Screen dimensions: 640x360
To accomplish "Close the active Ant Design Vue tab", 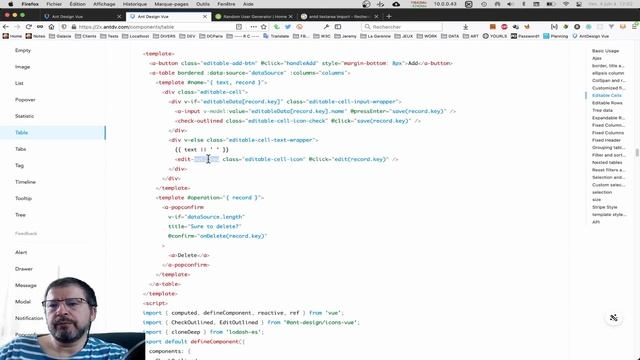I will (205, 17).
